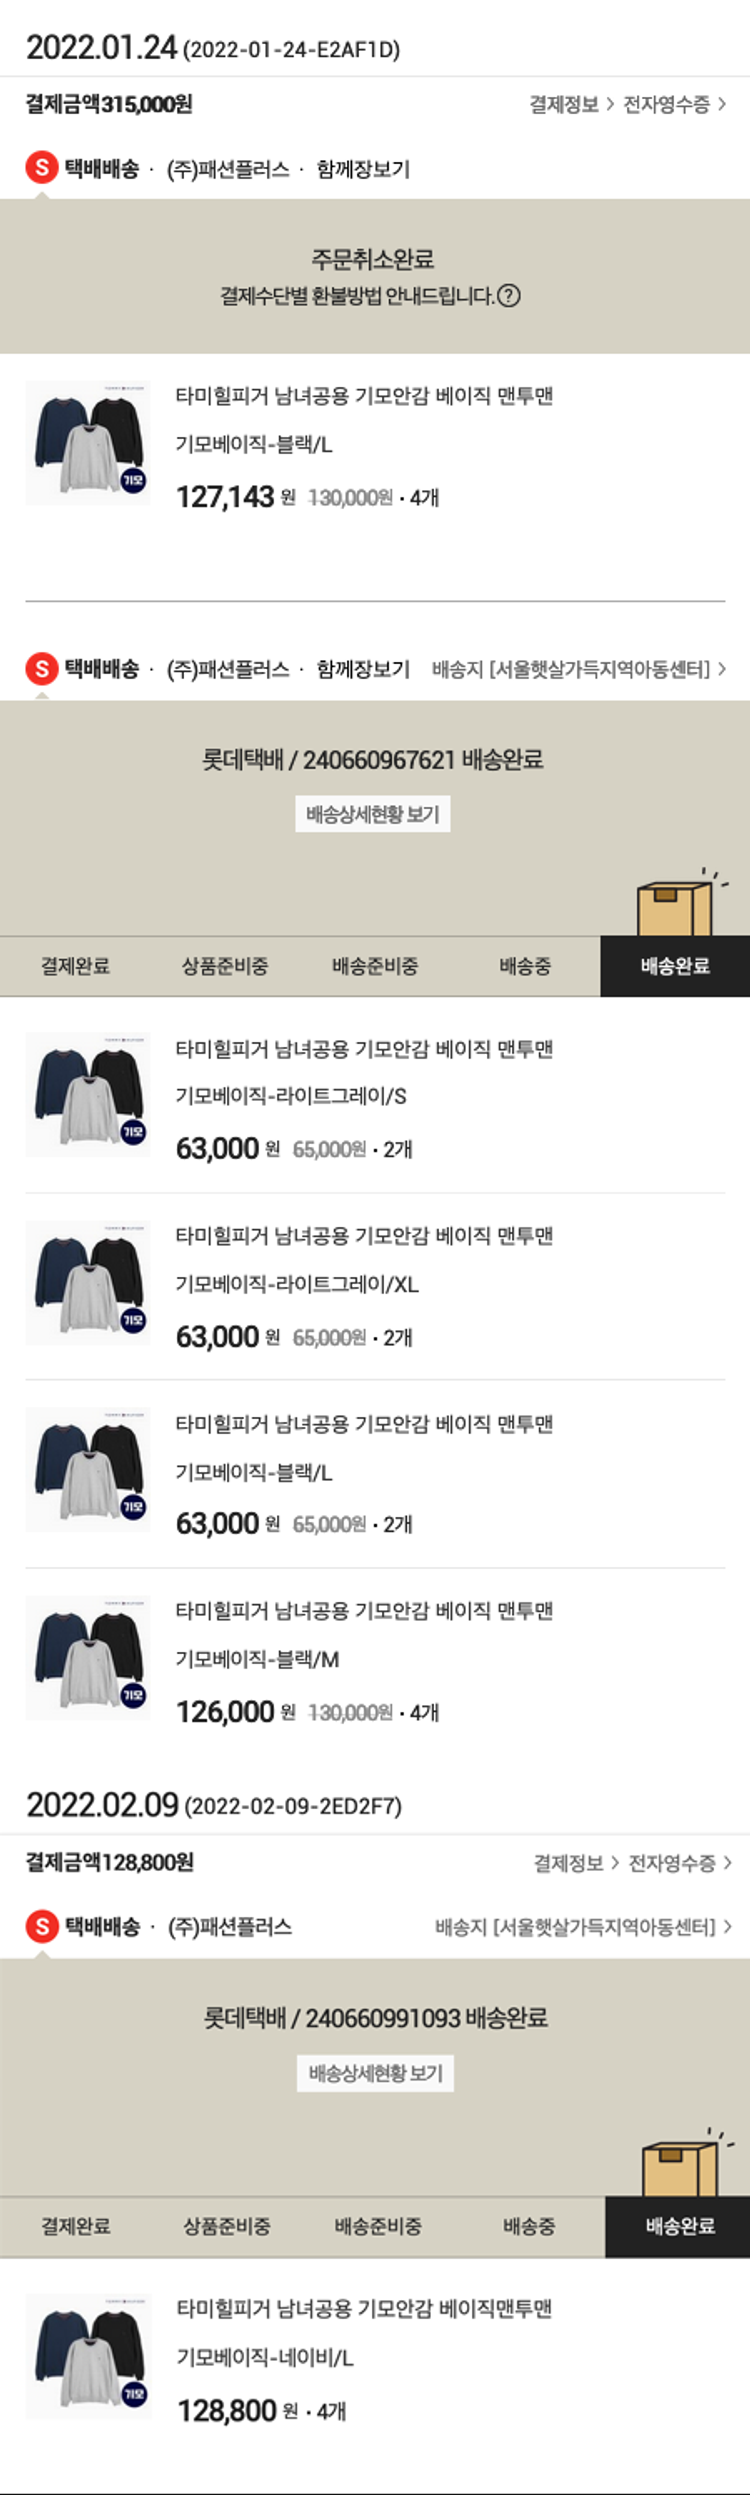Open thumbnail of 라이트그레이/S sweatshirt item
Image resolution: width=750 pixels, height=2495 pixels.
(88, 1094)
